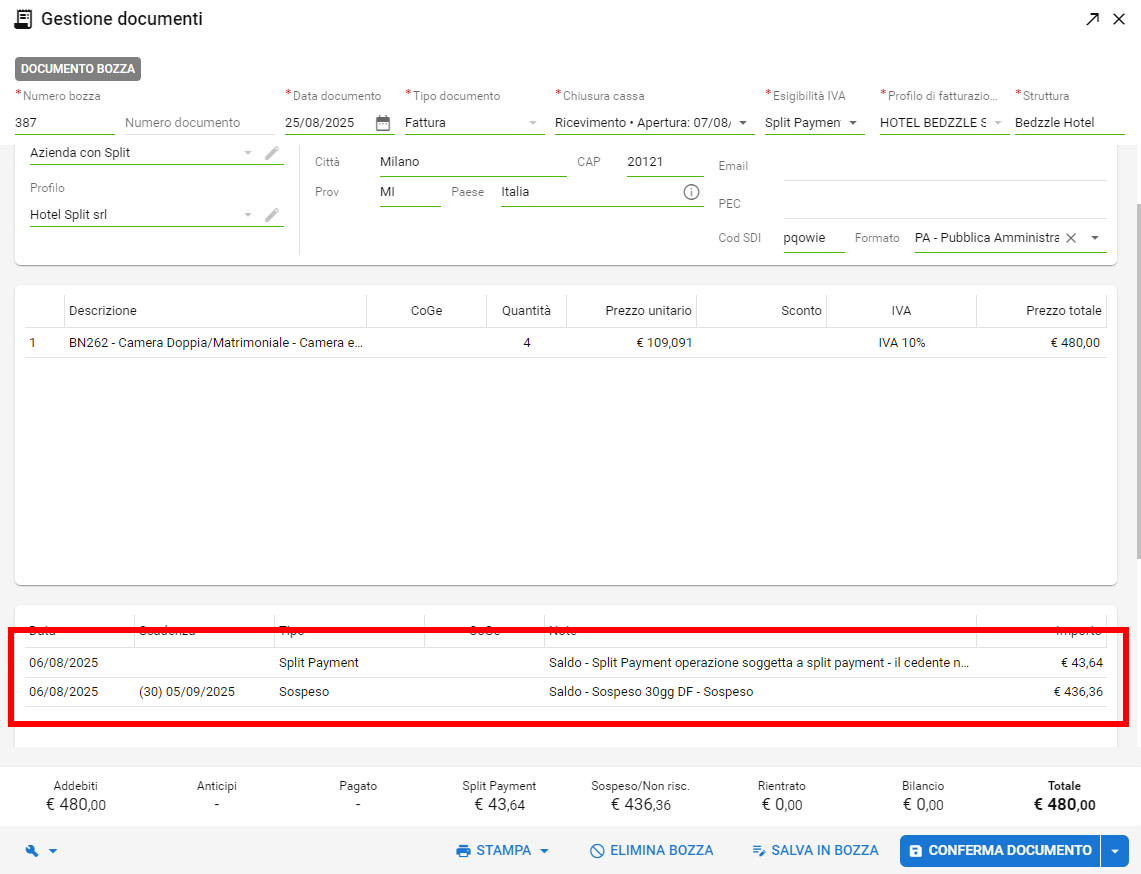Click the info icon next to Paese
1141x874 pixels.
691,192
